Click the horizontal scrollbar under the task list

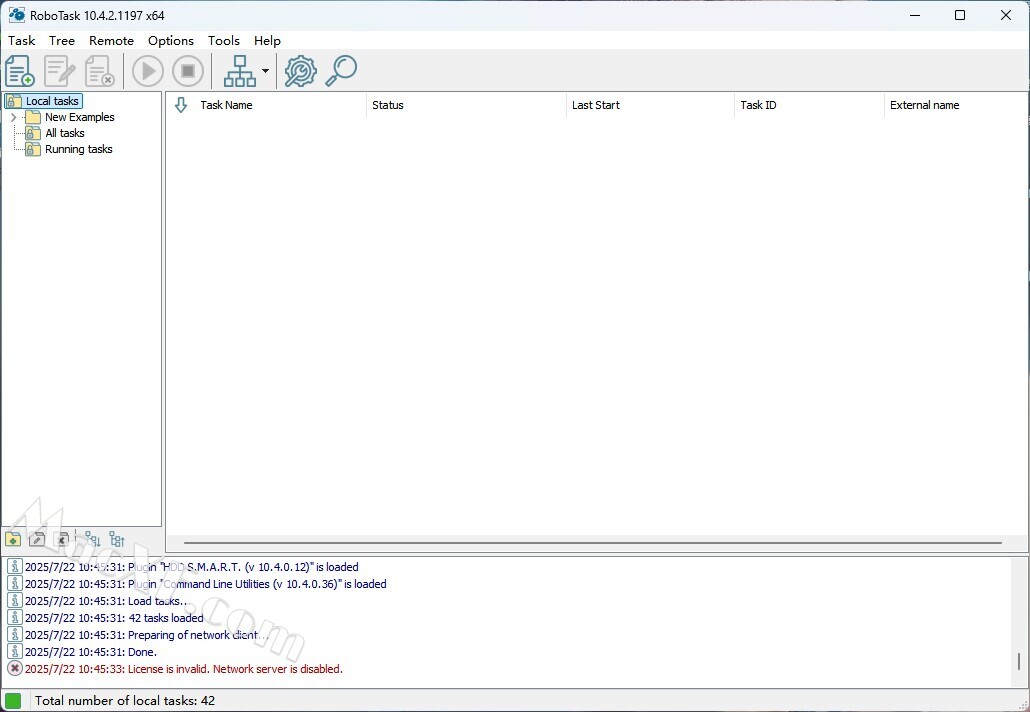[593, 543]
